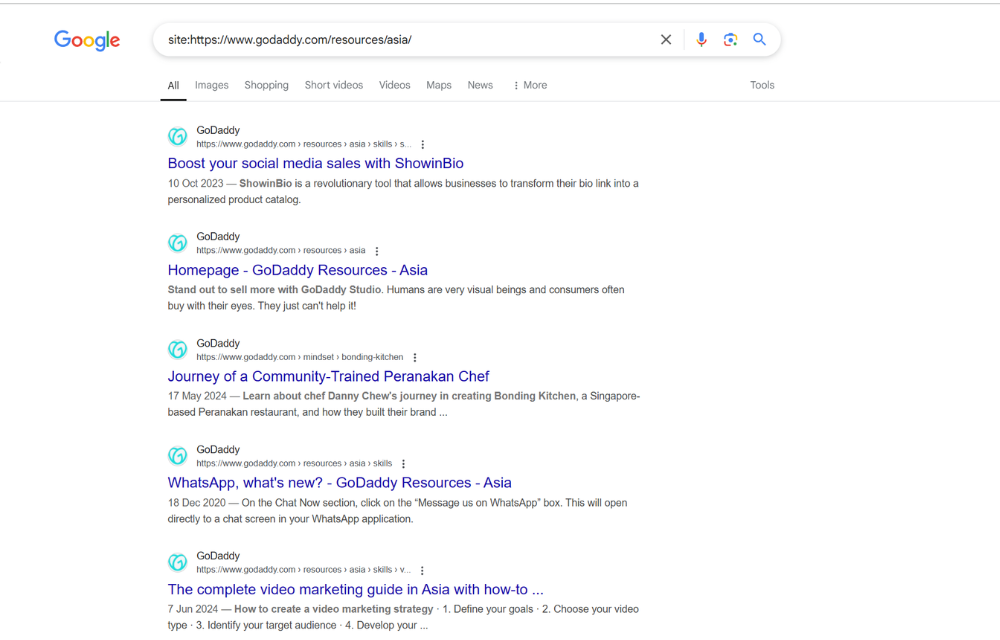Screen dimensions: 1000x640
Task: Click the blue magnifying glass search icon
Action: click(x=760, y=40)
